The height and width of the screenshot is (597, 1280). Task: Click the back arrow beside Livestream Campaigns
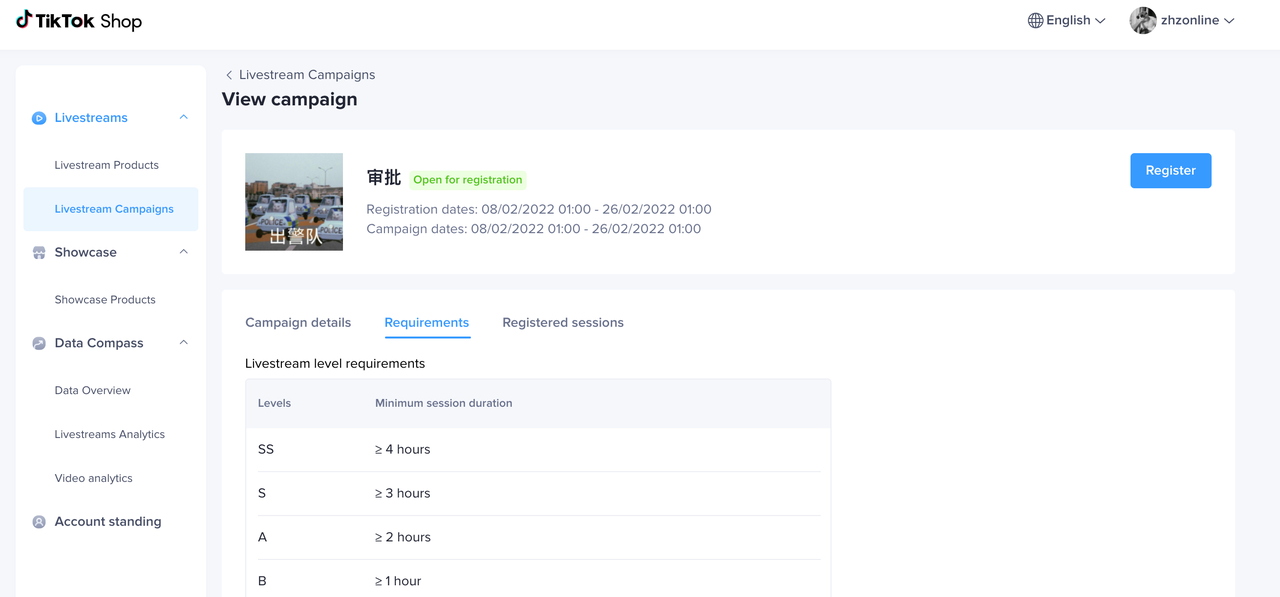(x=229, y=75)
